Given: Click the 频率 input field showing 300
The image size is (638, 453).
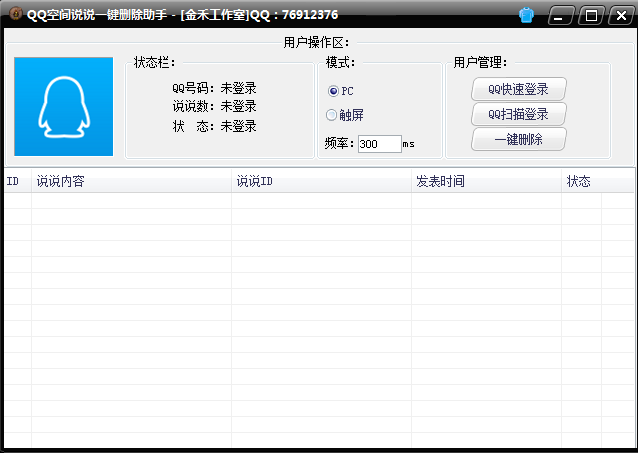Looking at the screenshot, I should pyautogui.click(x=380, y=144).
